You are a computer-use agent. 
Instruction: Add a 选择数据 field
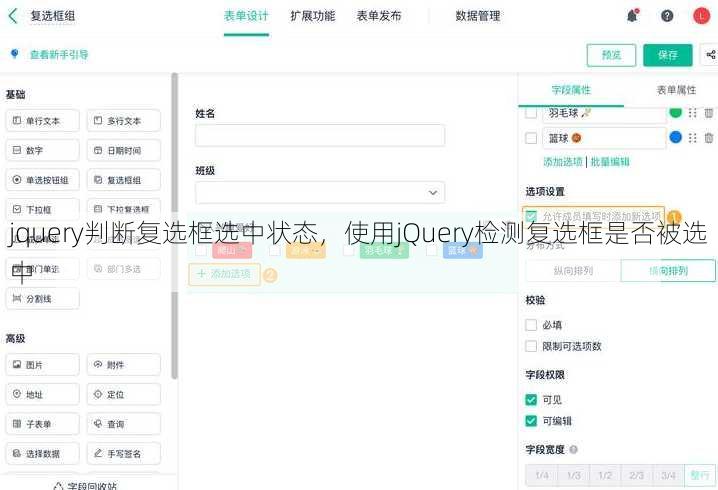(x=42, y=453)
